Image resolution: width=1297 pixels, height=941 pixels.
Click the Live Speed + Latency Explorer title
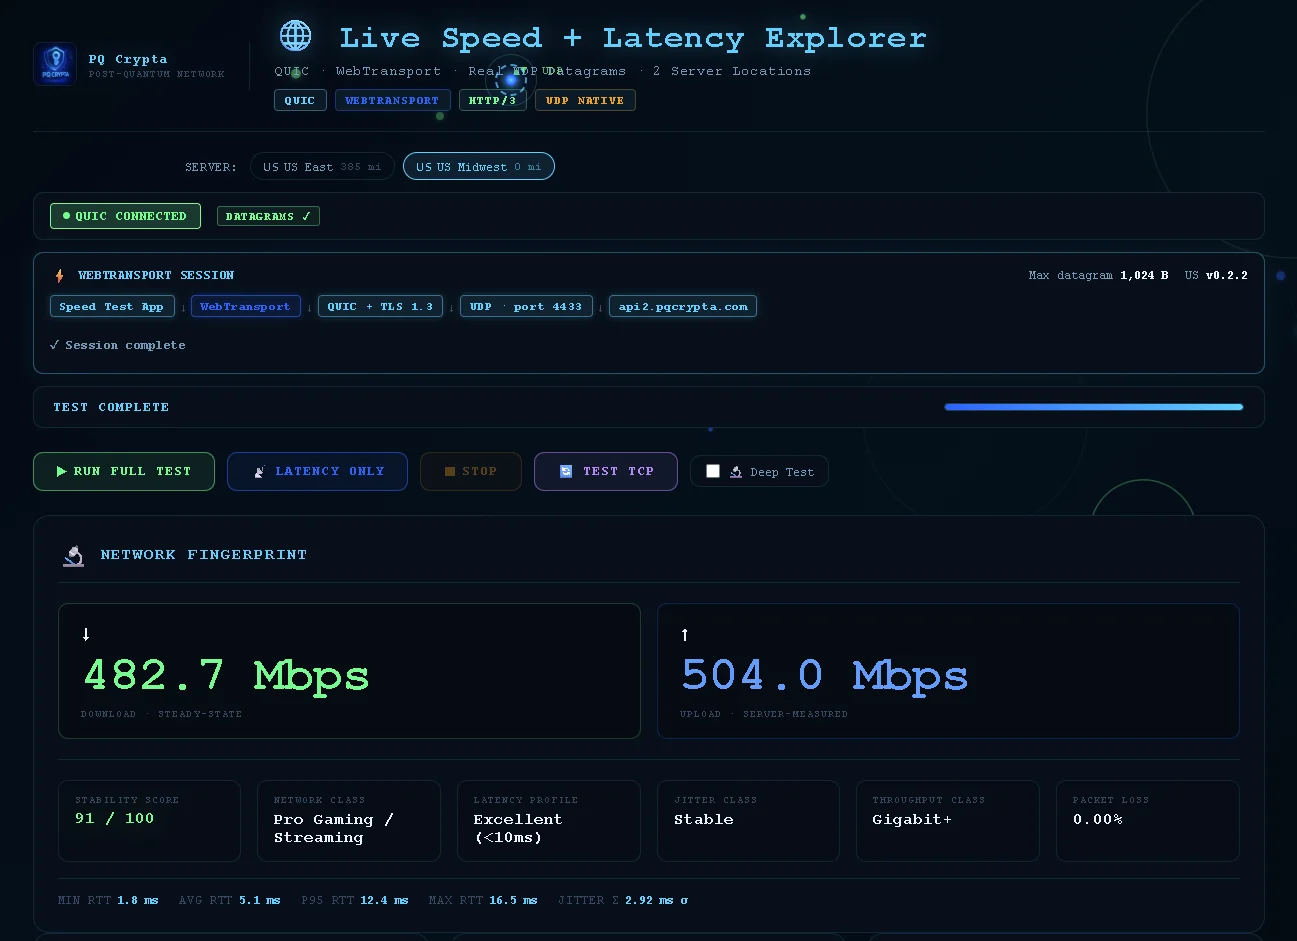(633, 38)
